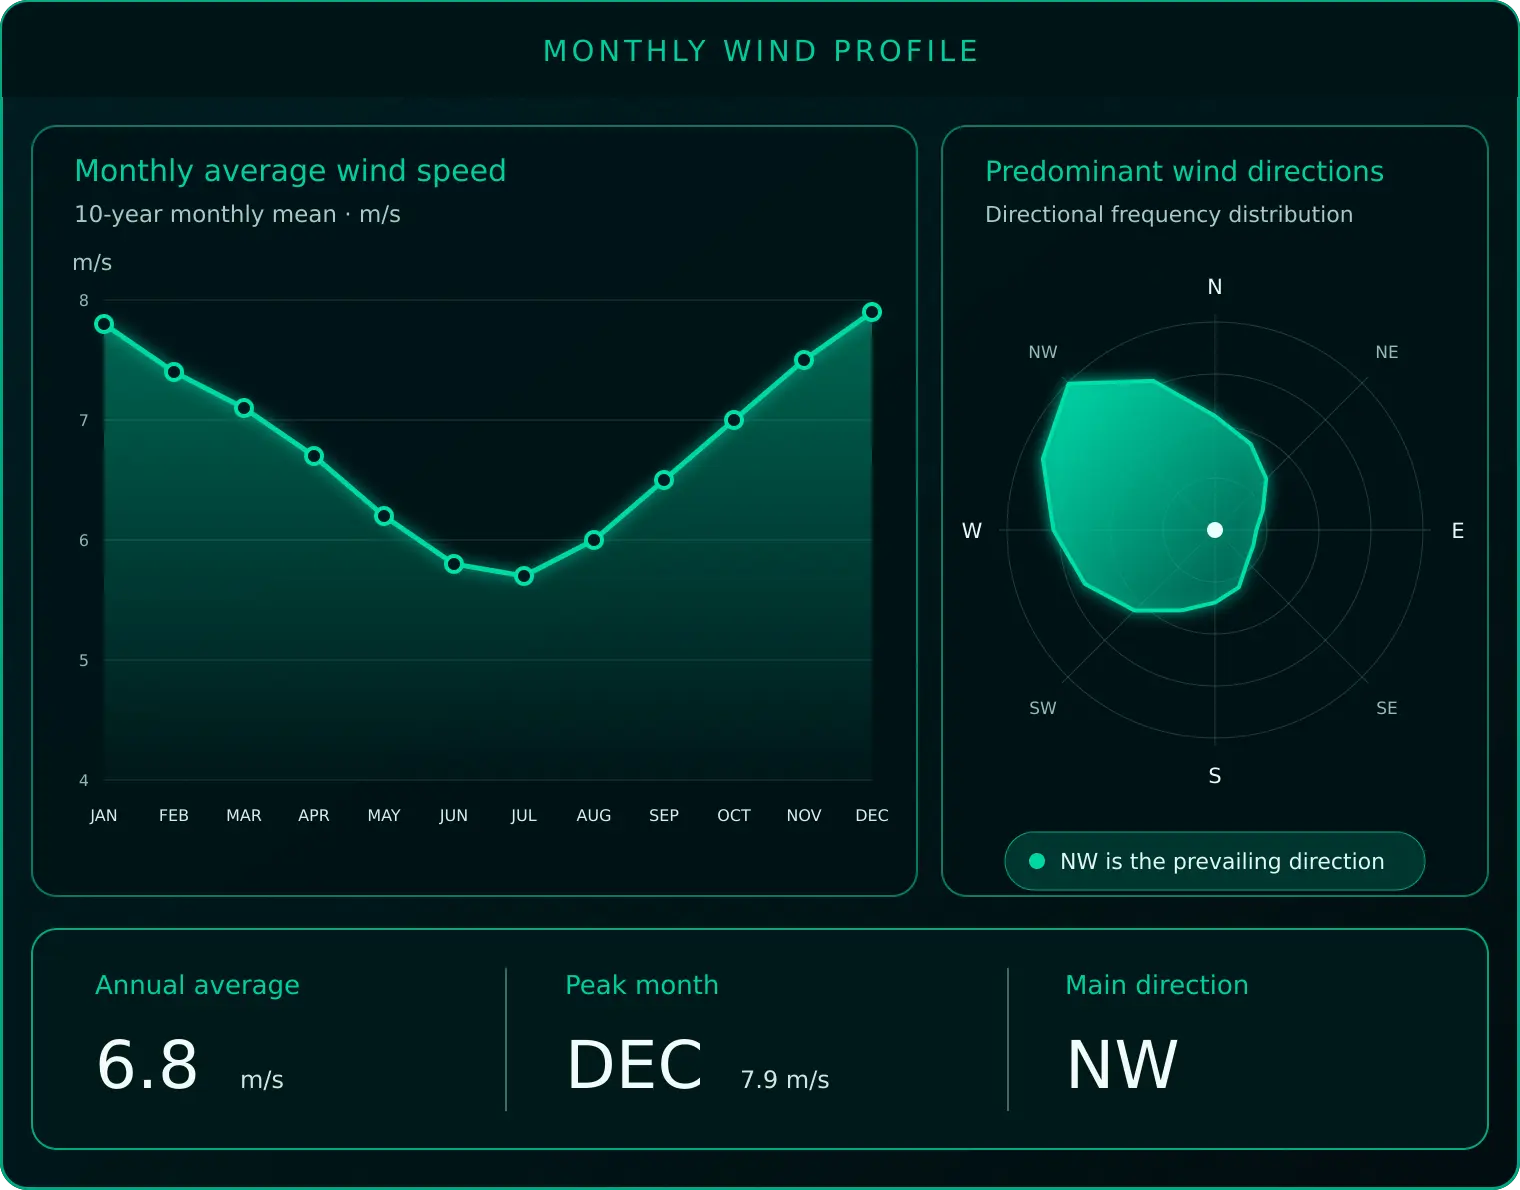
Task: Click the NOV x-axis label
Action: point(804,815)
